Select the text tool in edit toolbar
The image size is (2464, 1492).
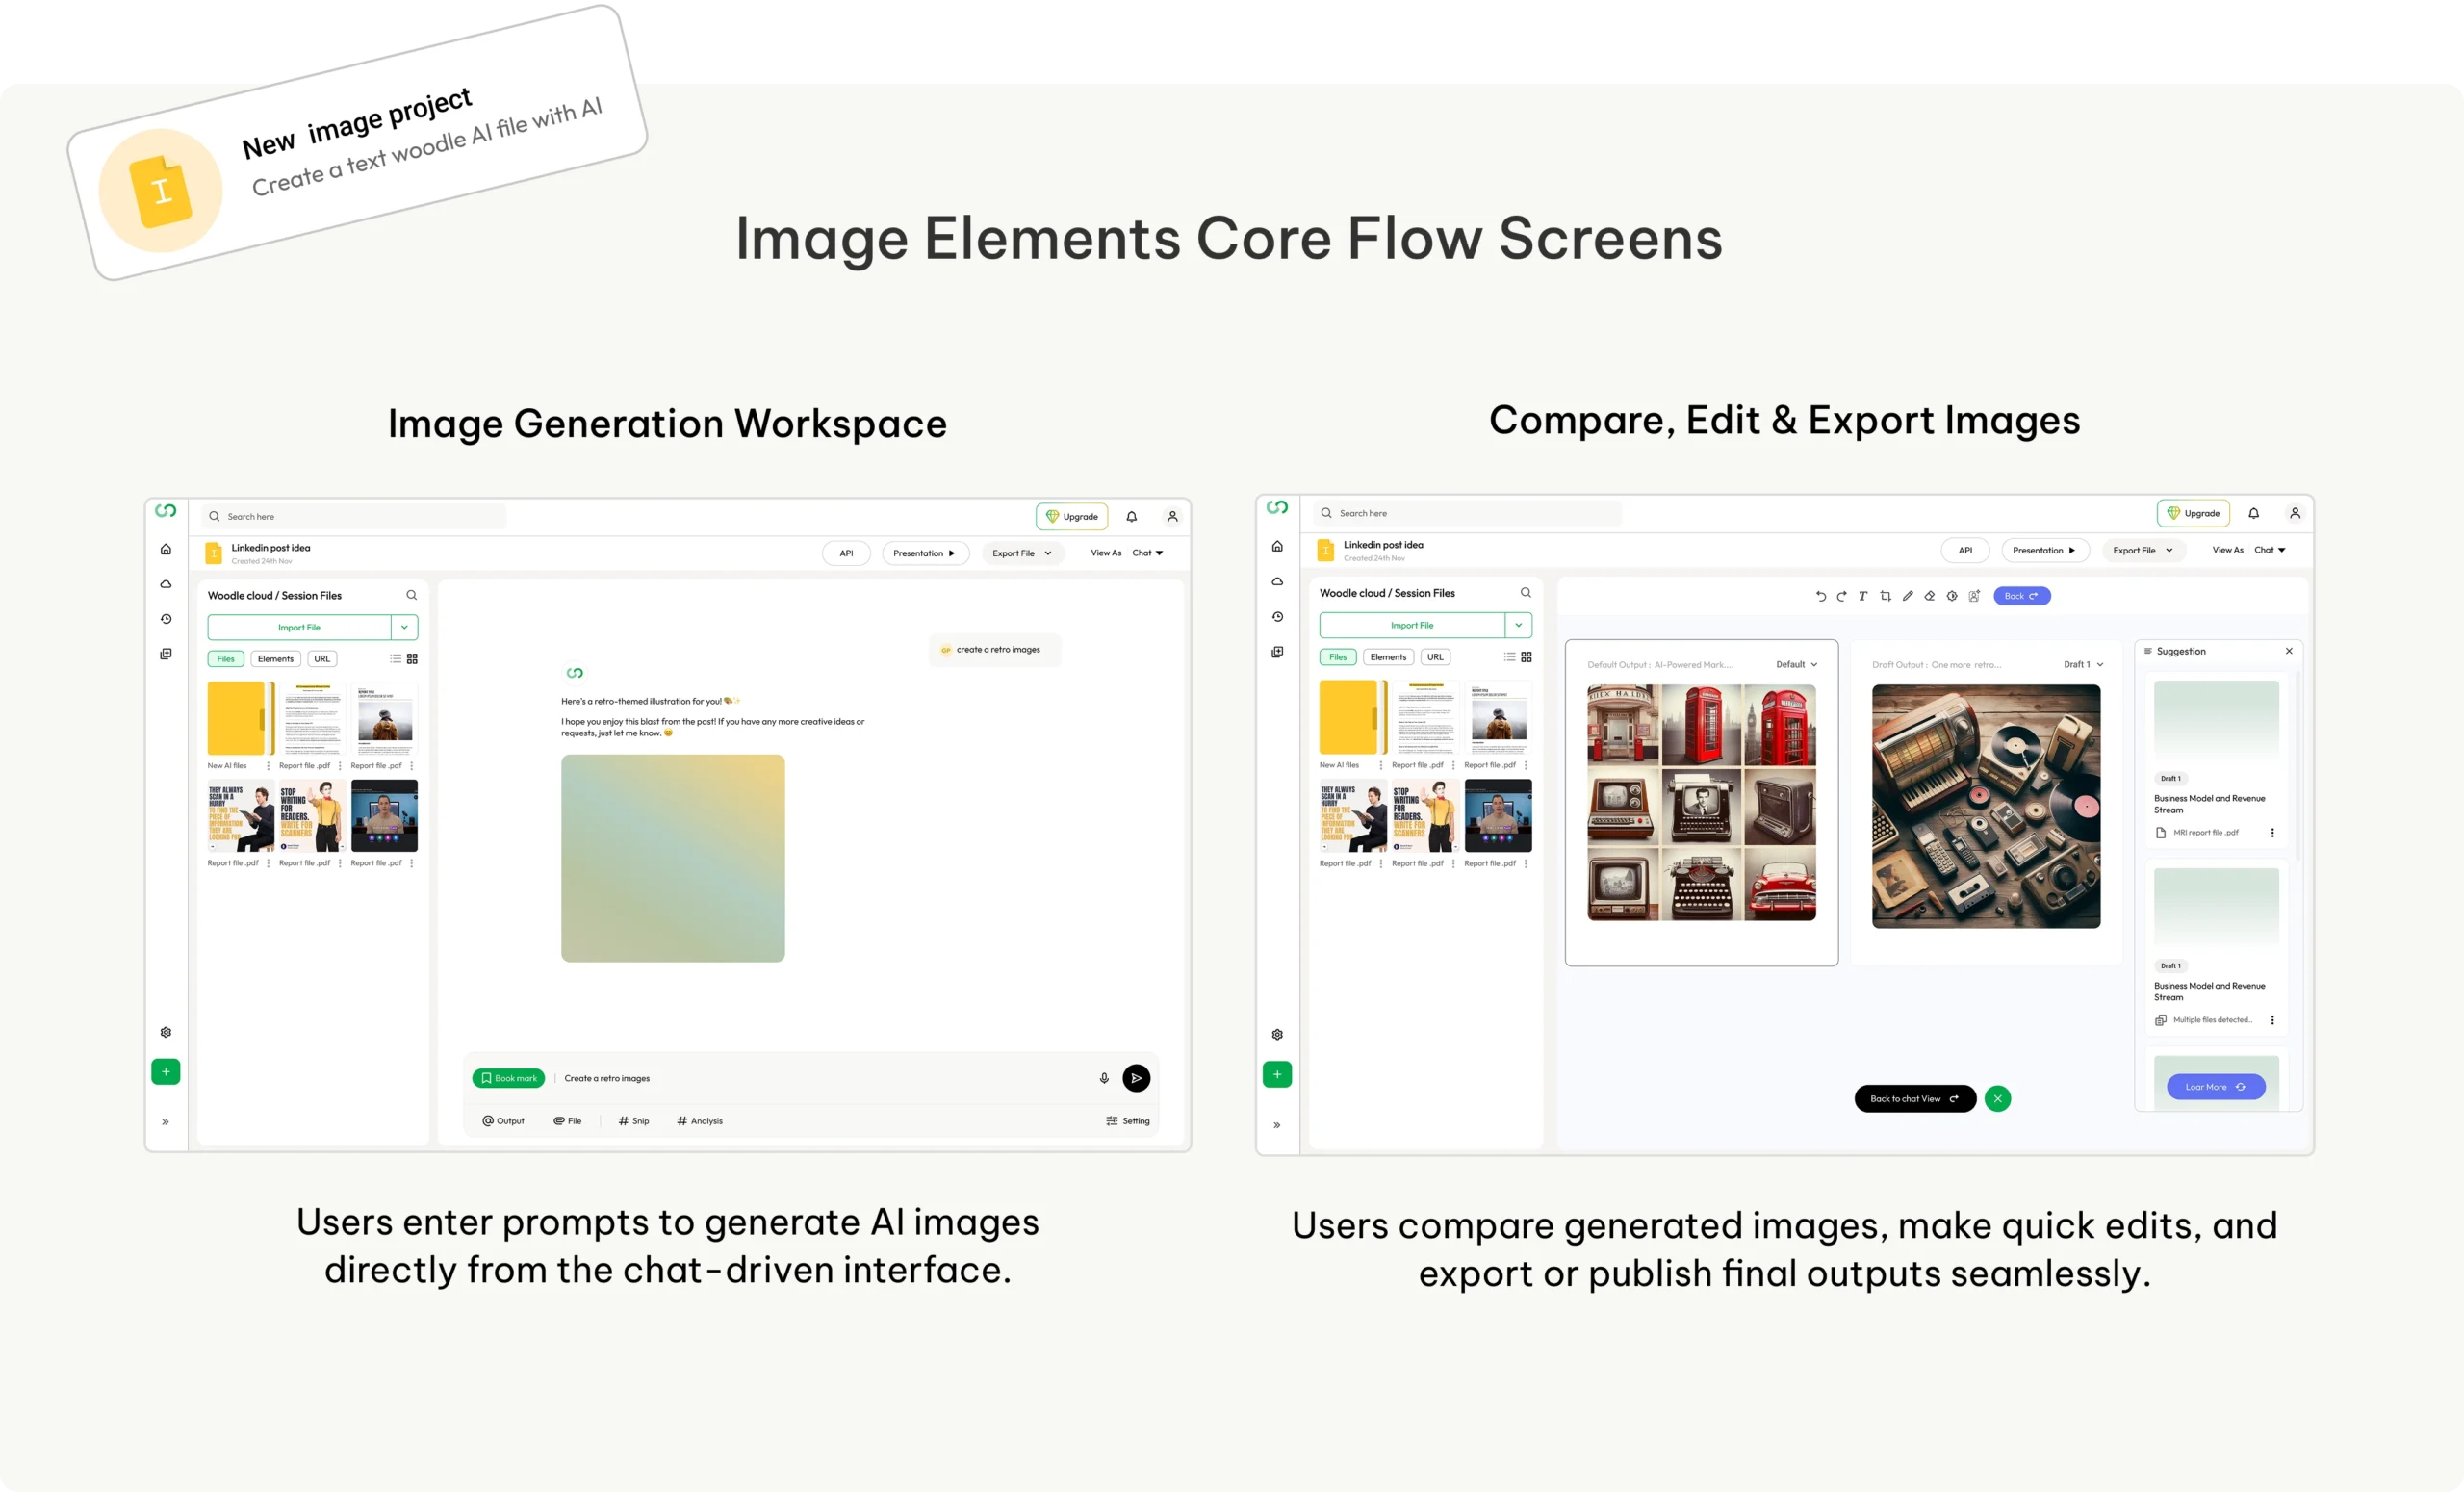coord(1863,596)
